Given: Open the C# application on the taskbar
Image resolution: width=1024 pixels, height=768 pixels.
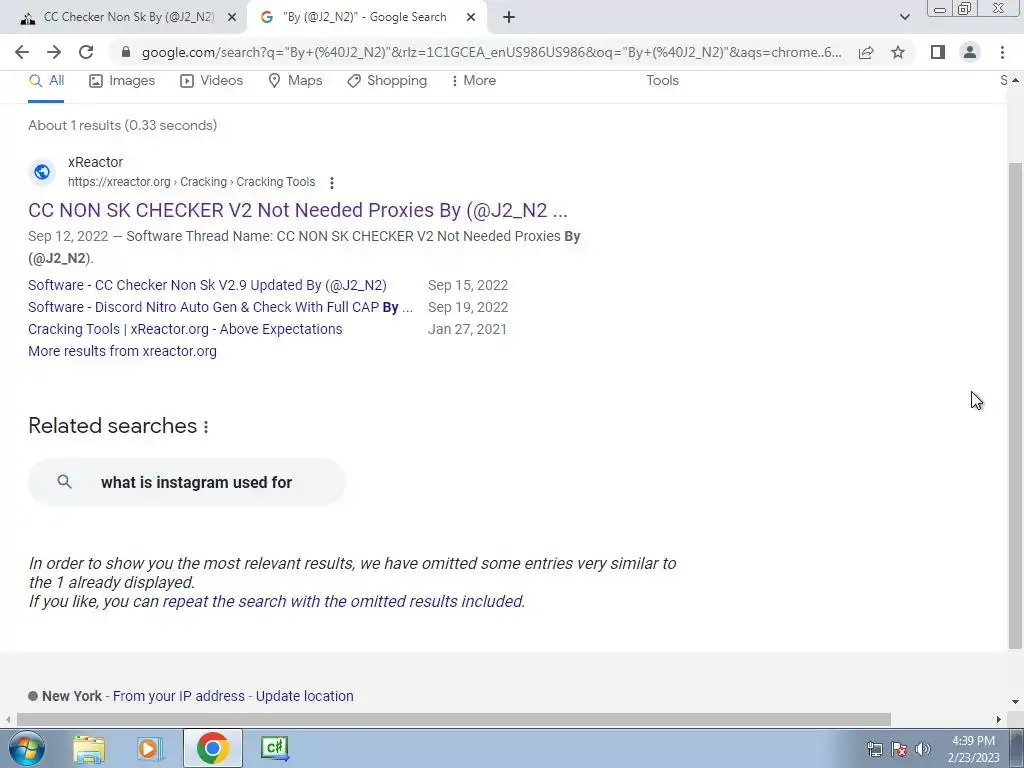Looking at the screenshot, I should [274, 748].
